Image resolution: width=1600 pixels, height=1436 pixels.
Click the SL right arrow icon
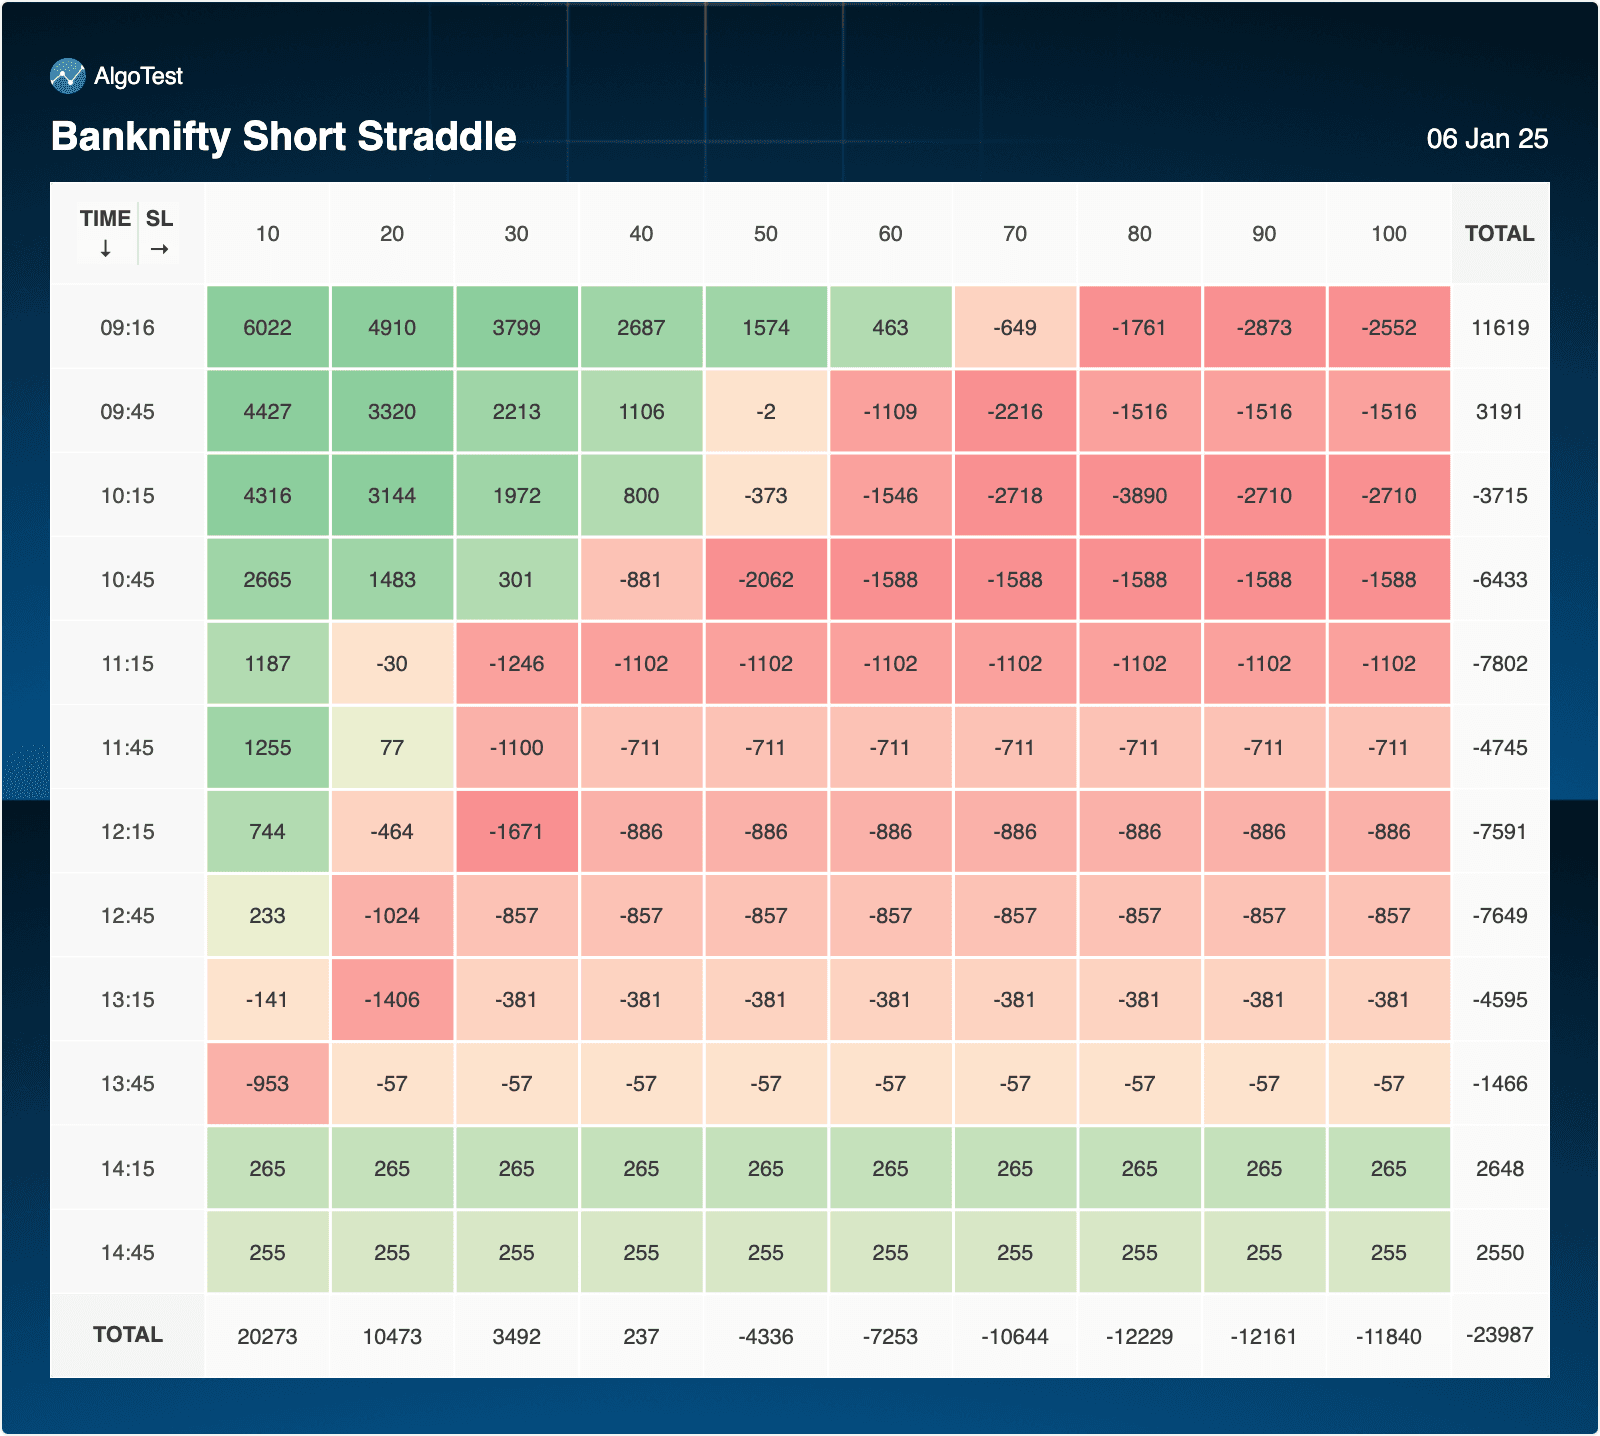159,249
